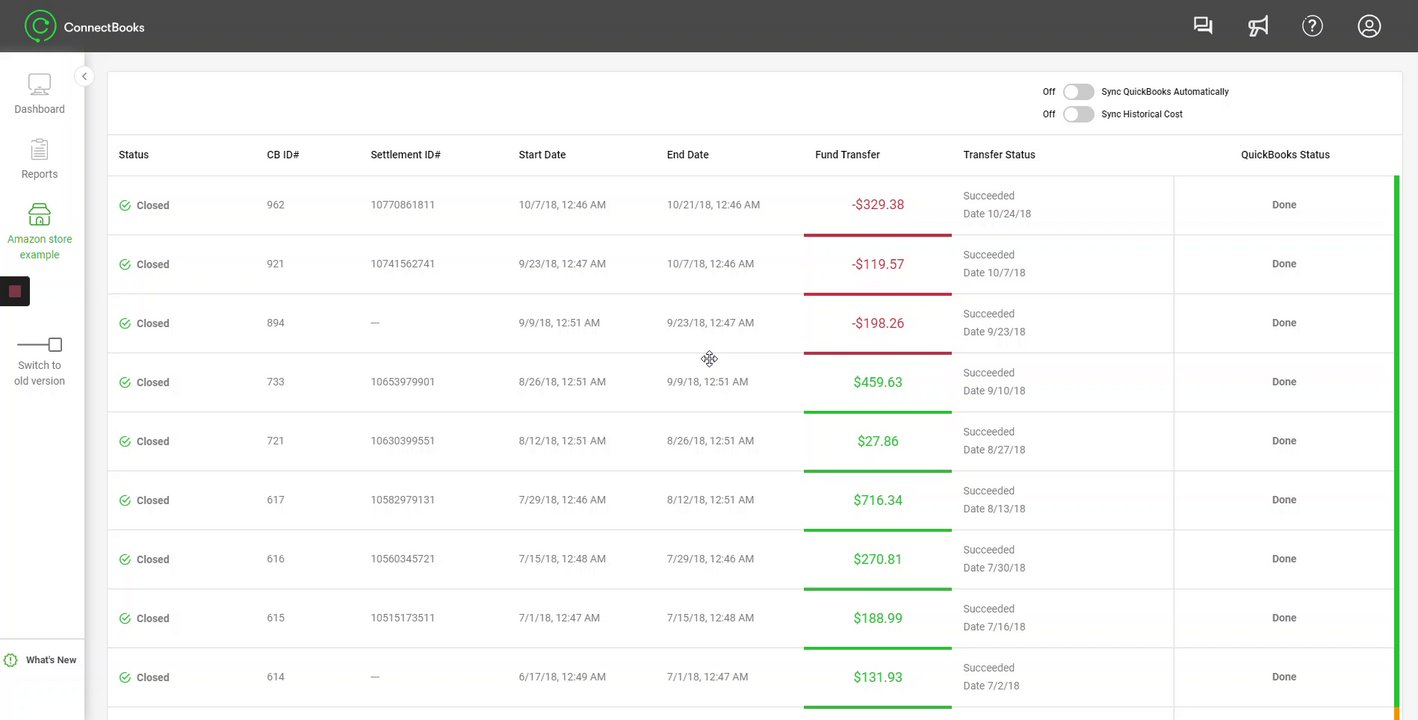Open the chat messages icon

(x=1203, y=26)
